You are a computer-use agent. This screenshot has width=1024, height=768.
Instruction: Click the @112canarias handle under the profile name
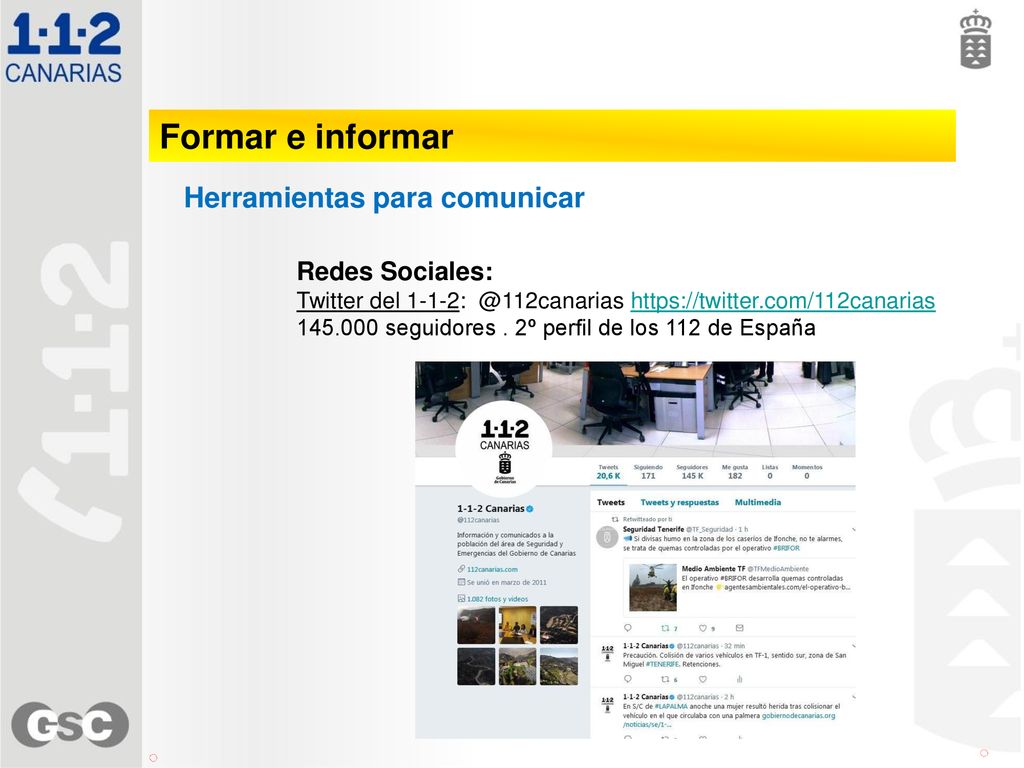tap(478, 520)
